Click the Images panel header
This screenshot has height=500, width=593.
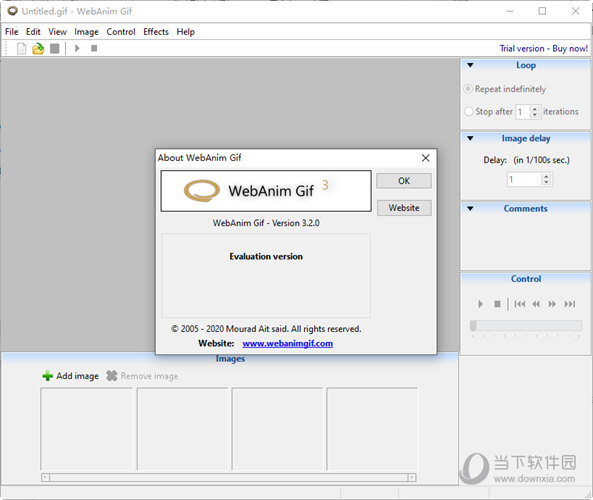tap(230, 359)
